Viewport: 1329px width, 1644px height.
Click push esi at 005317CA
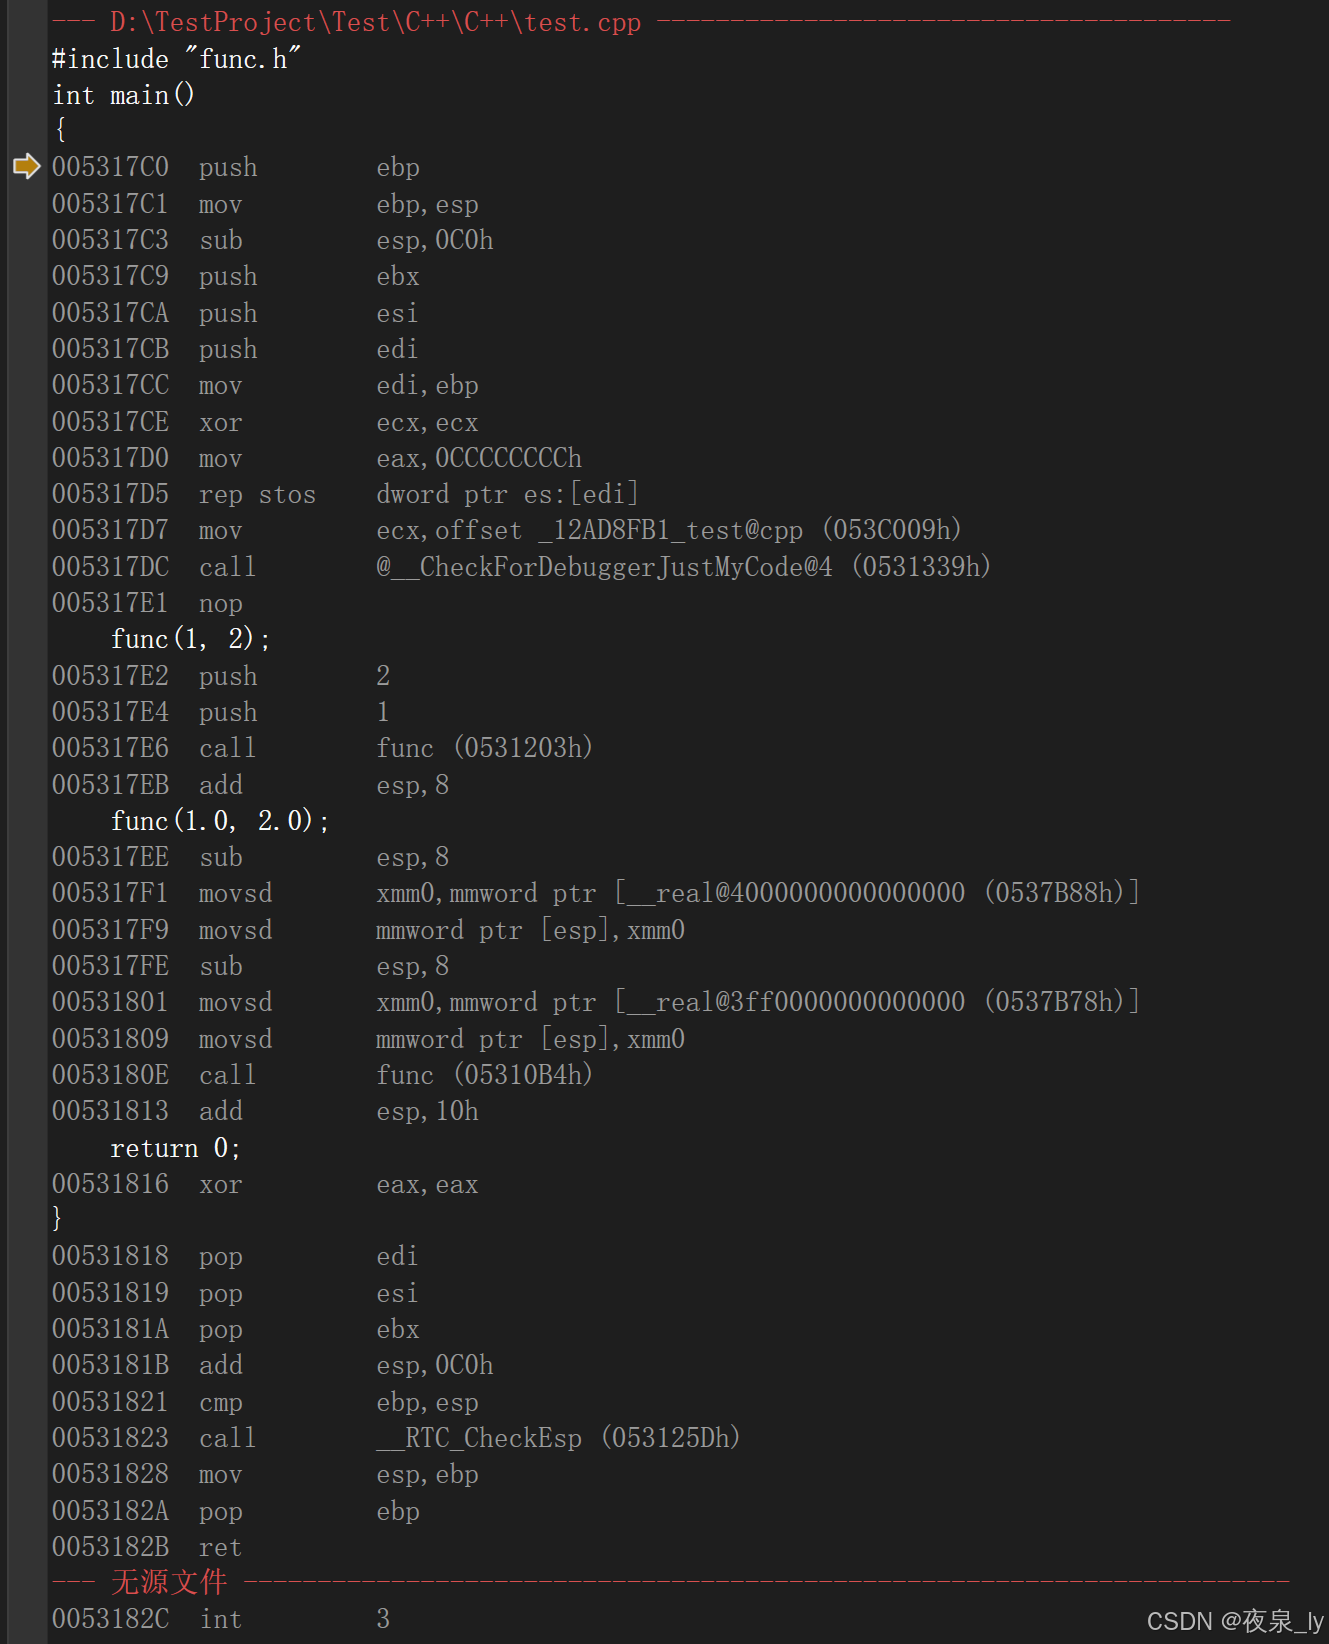(x=235, y=313)
